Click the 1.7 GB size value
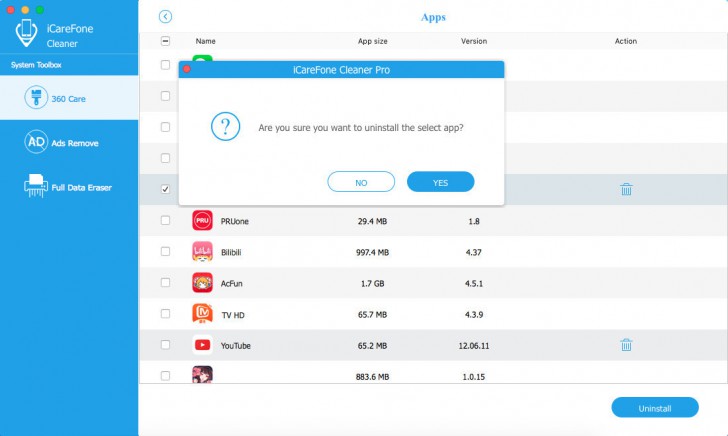 pyautogui.click(x=372, y=284)
